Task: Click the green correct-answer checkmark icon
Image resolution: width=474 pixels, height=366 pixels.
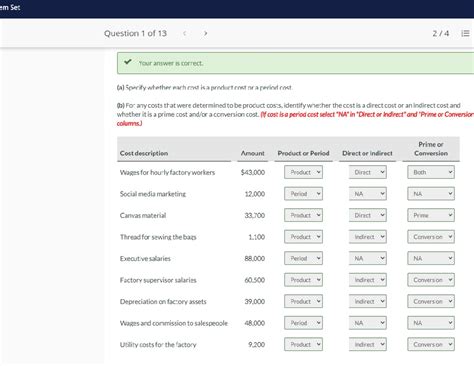Action: coord(128,62)
